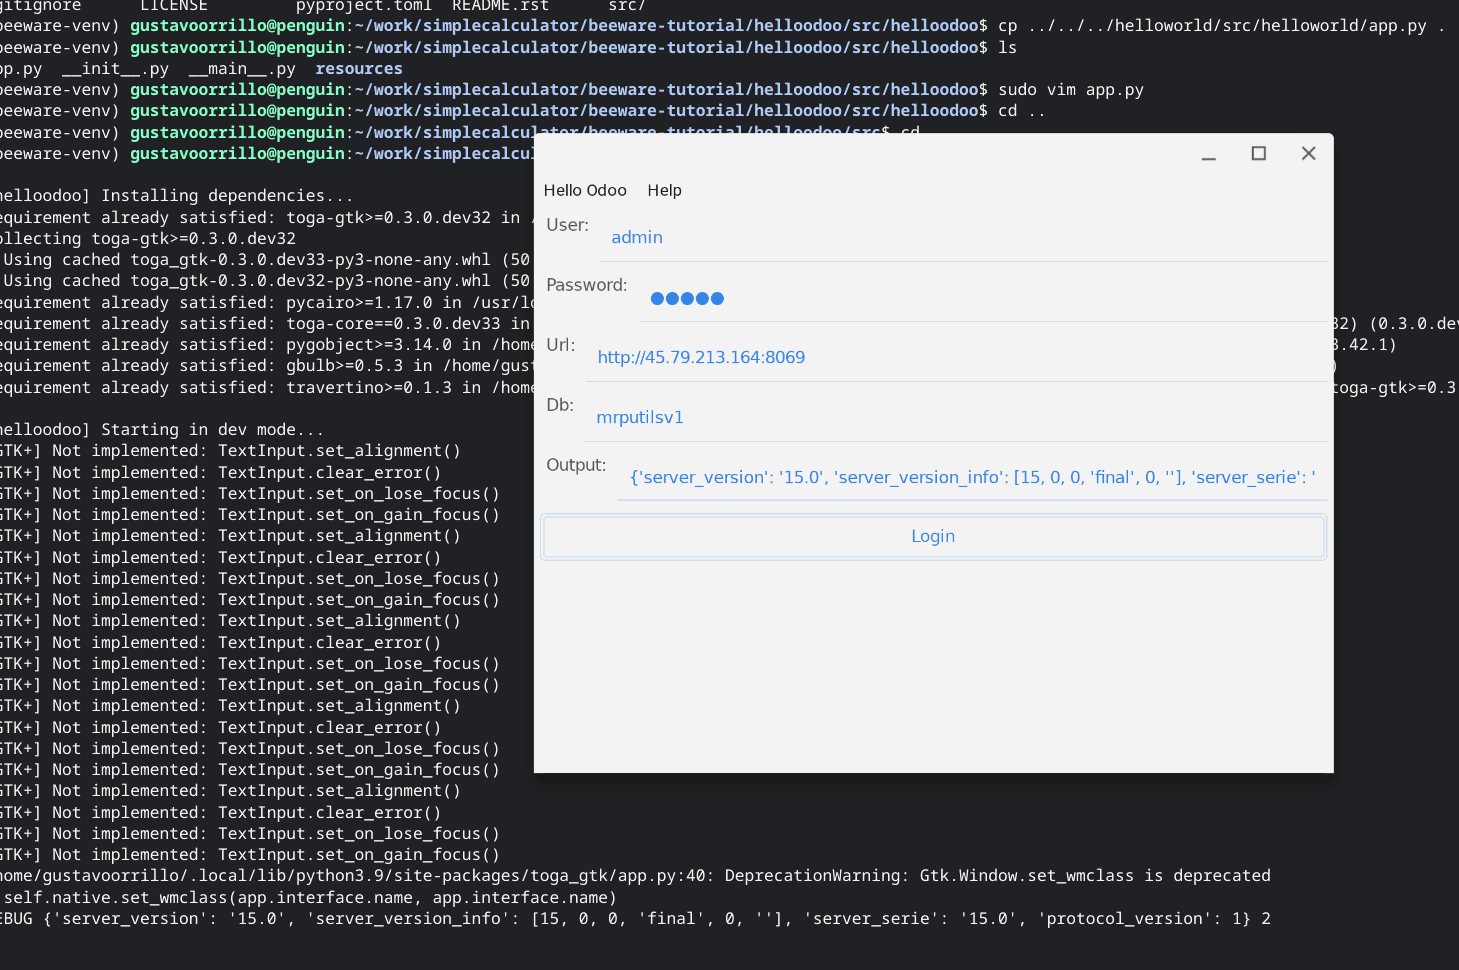Click terminal line mentioning travertino>=0.1.3
This screenshot has height=970, width=1459.
click(x=267, y=388)
